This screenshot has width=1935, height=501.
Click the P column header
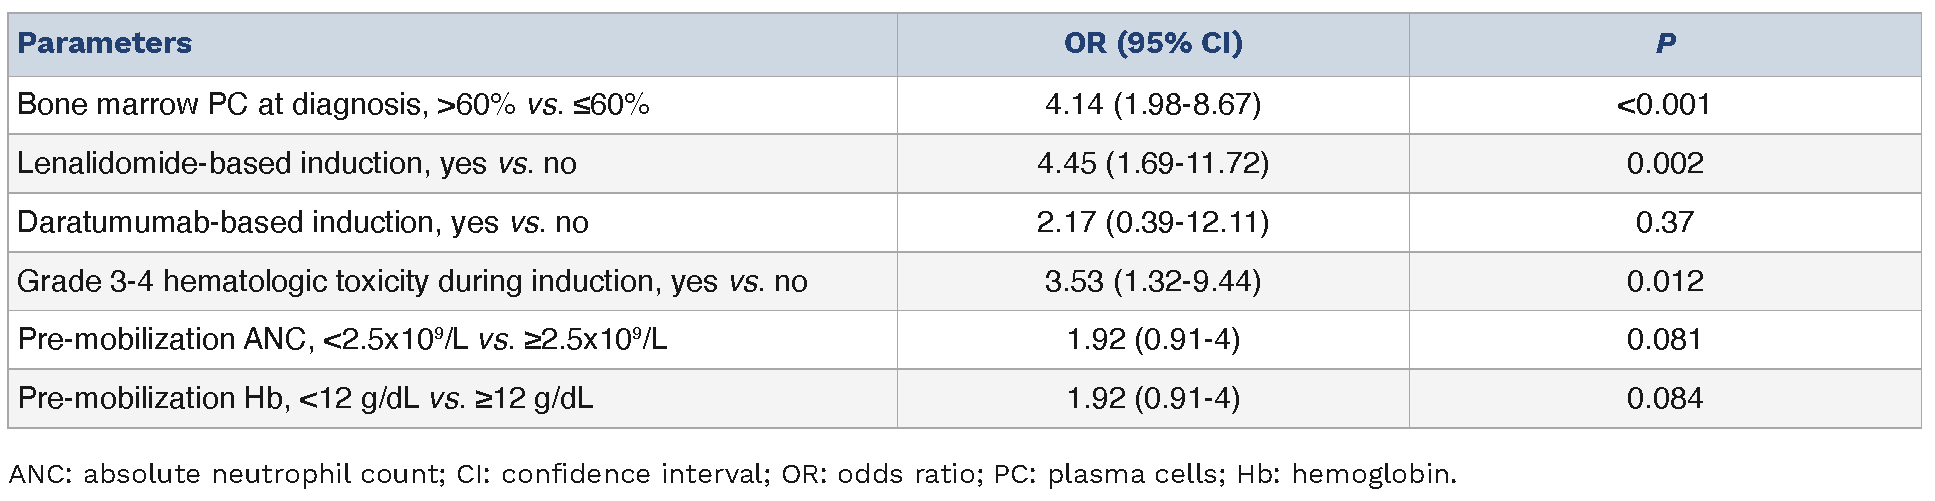click(x=1664, y=44)
